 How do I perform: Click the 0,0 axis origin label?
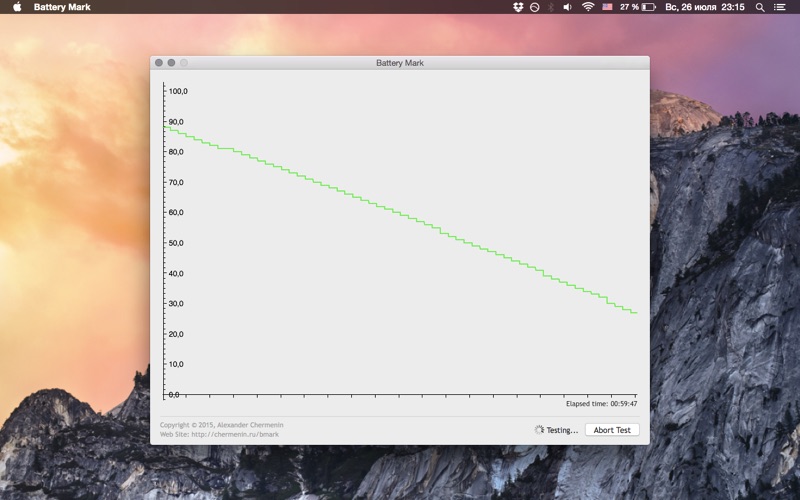[x=174, y=394]
